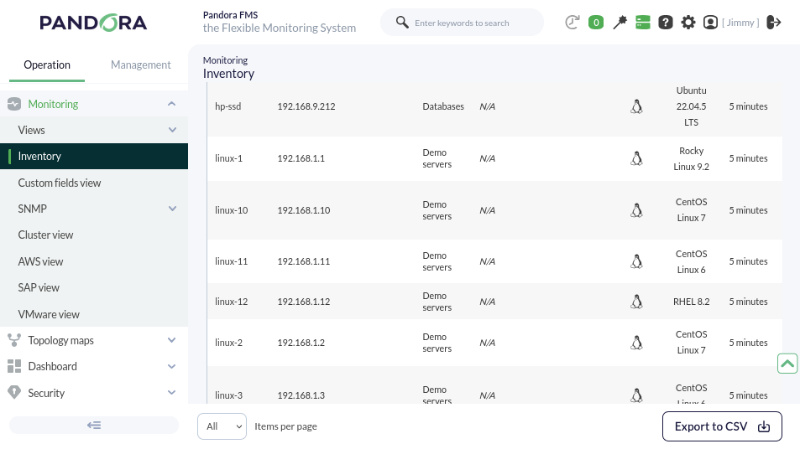Select Inventory in the sidebar
Screen dimensions: 800x449
click(x=94, y=156)
